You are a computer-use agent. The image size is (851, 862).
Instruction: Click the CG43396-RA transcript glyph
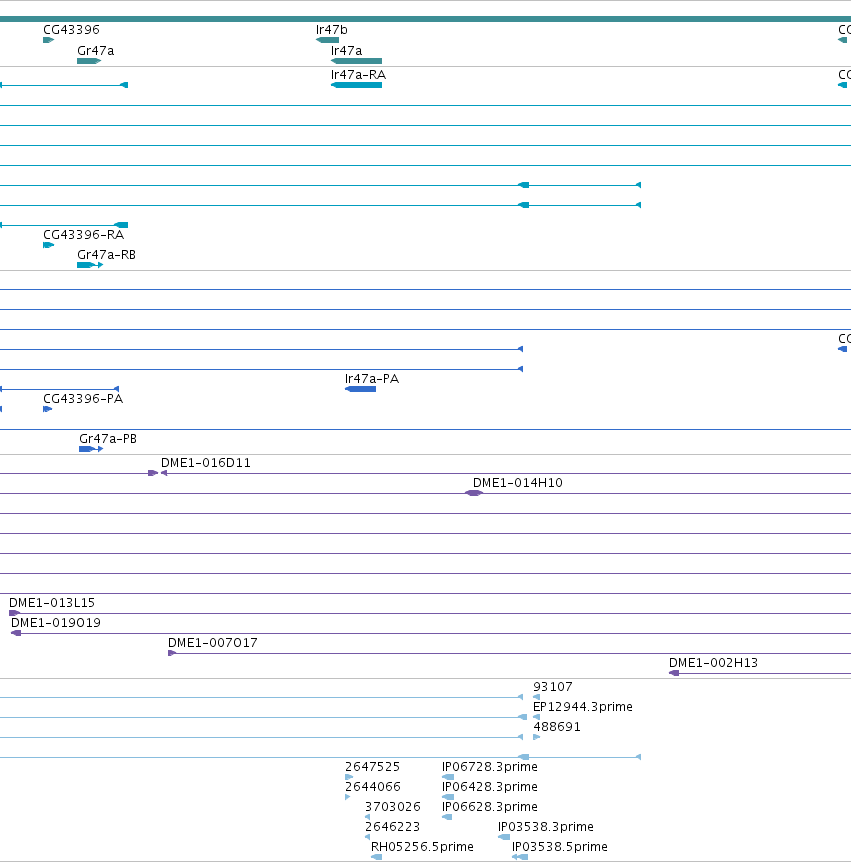click(48, 245)
